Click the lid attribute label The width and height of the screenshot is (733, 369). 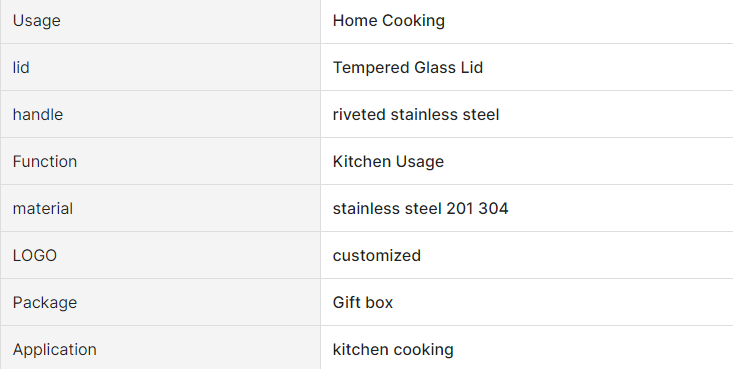click(x=21, y=67)
